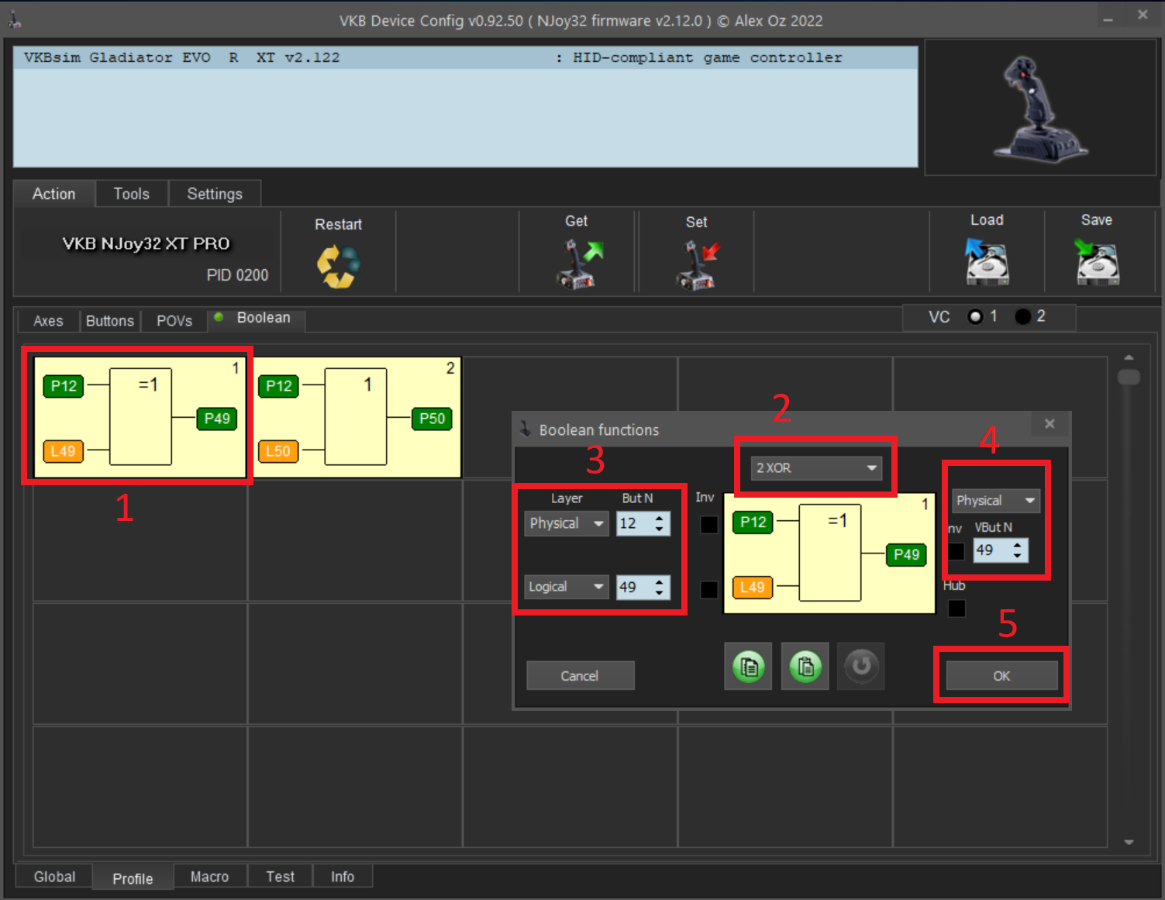
Task: Select the Profile bottom tab
Action: coord(133,878)
